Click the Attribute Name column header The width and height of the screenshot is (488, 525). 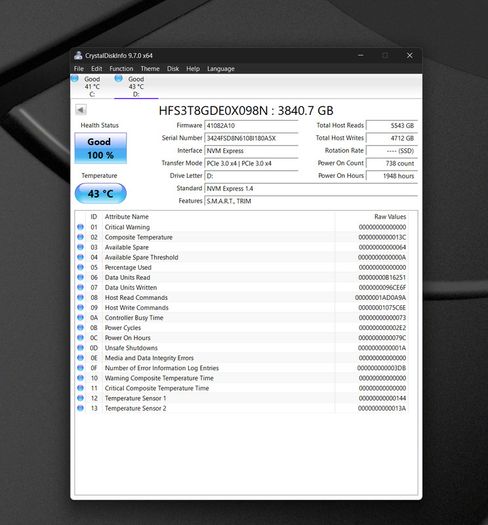(x=127, y=217)
